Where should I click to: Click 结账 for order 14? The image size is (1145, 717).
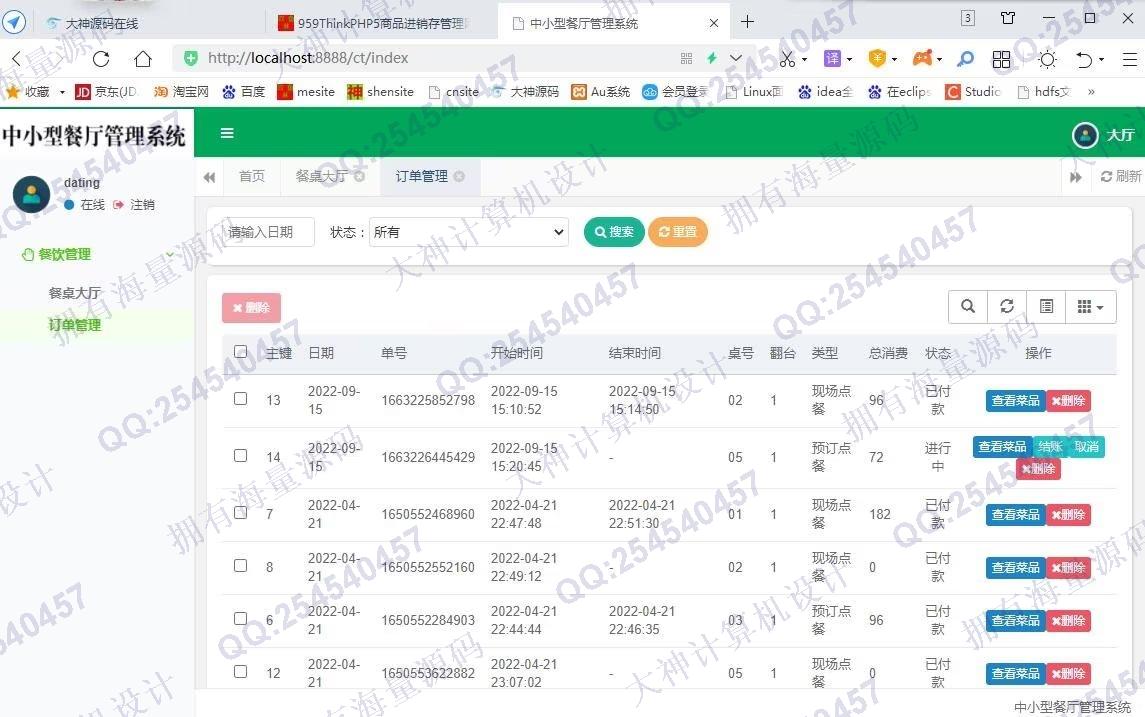(1050, 447)
